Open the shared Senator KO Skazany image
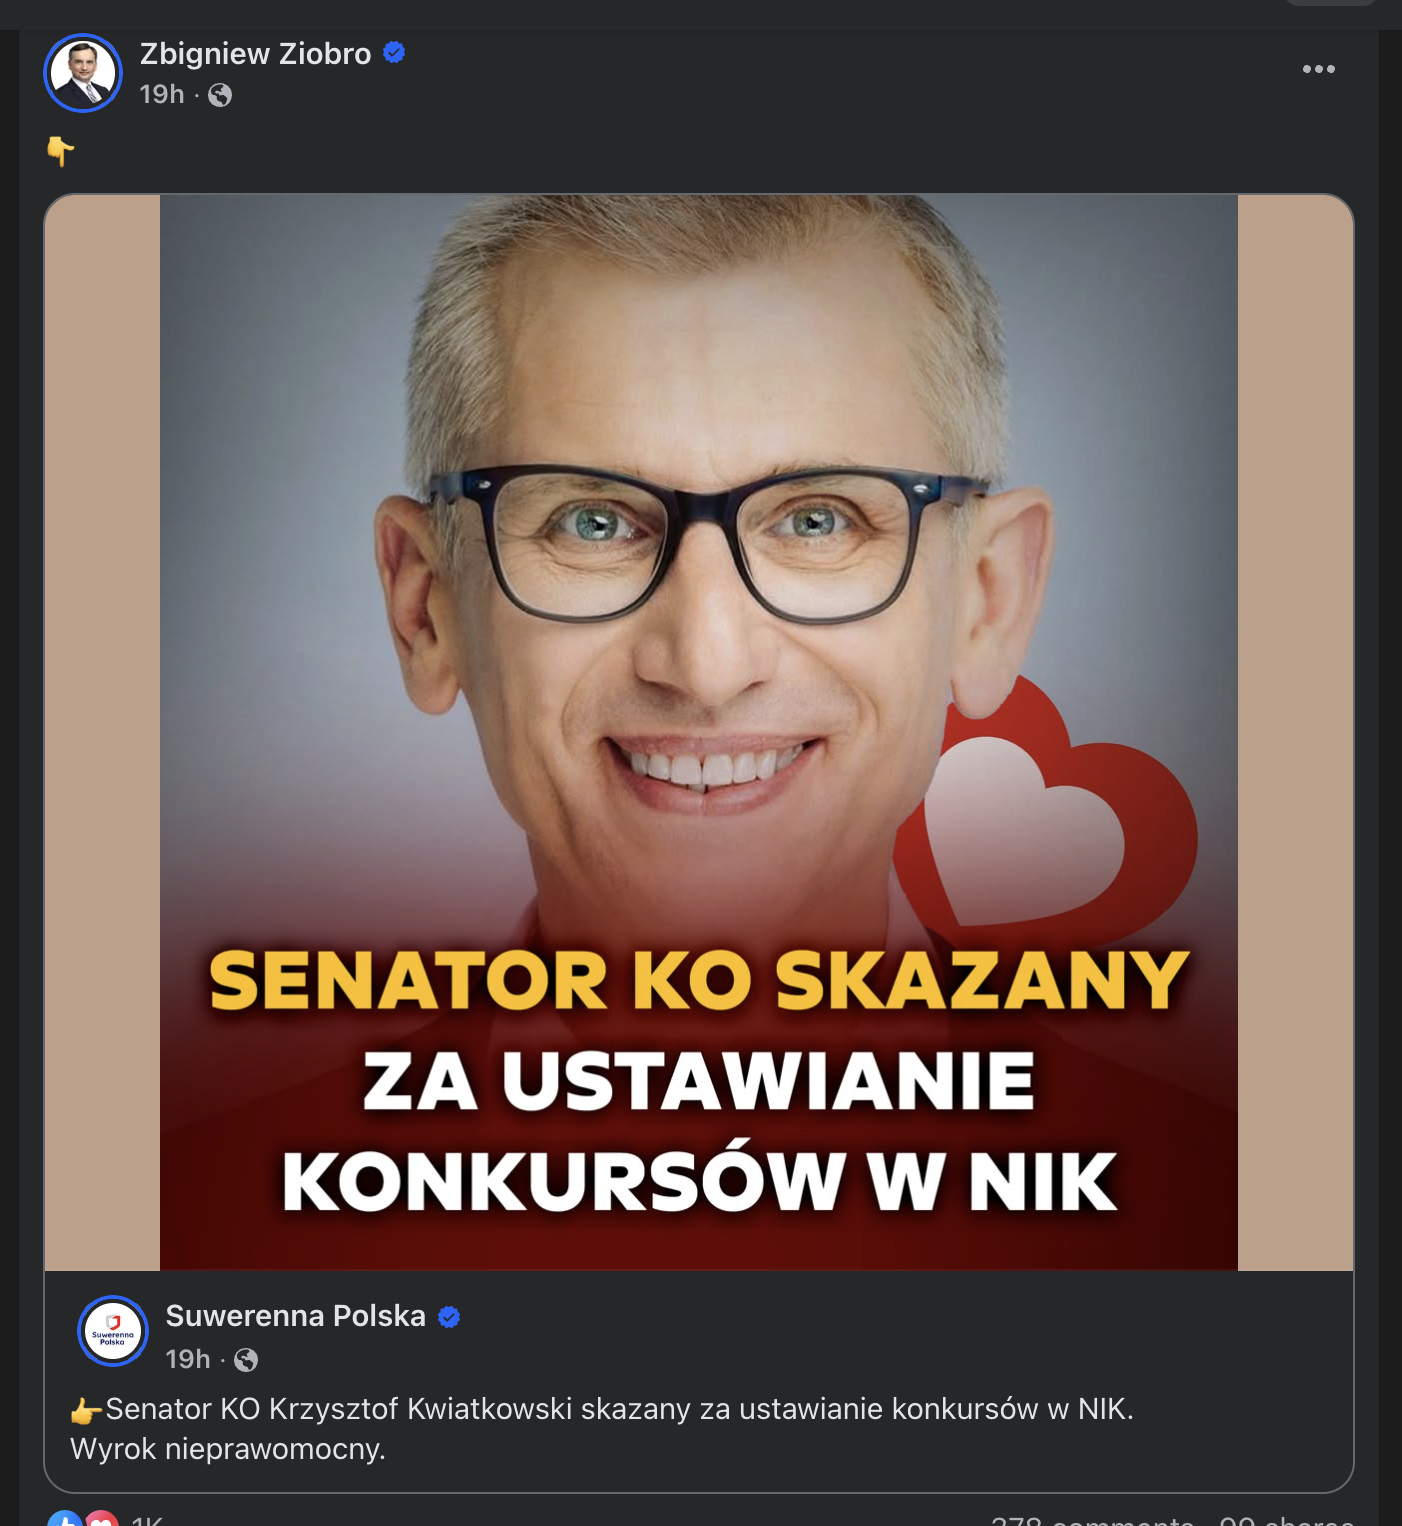Viewport: 1402px width, 1526px height. 698,732
